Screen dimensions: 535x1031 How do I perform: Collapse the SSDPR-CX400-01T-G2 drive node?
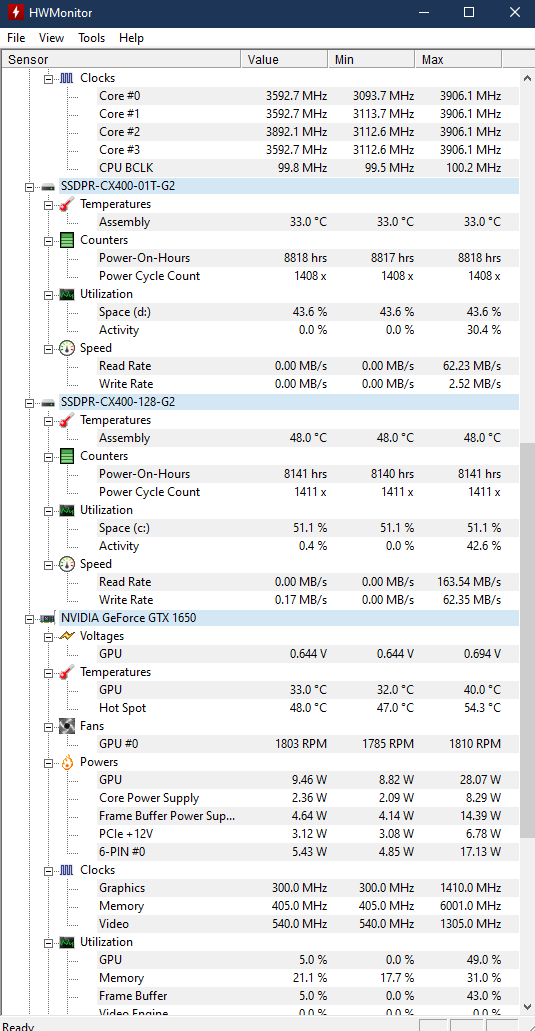coord(29,186)
